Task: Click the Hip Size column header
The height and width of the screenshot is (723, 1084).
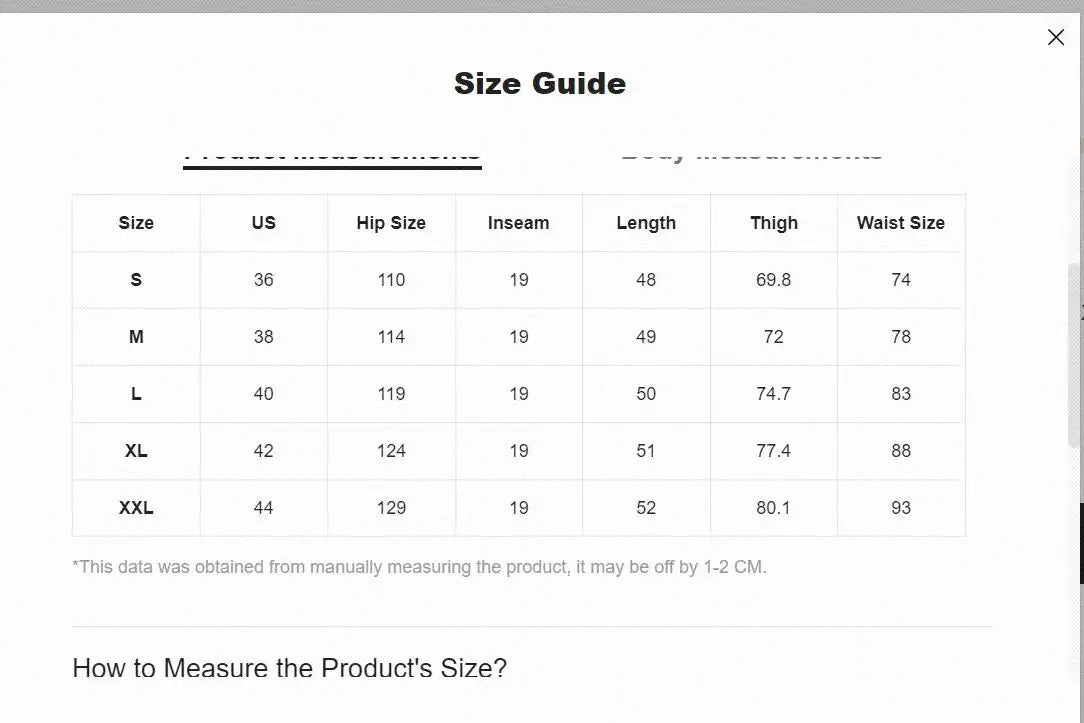Action: (391, 223)
